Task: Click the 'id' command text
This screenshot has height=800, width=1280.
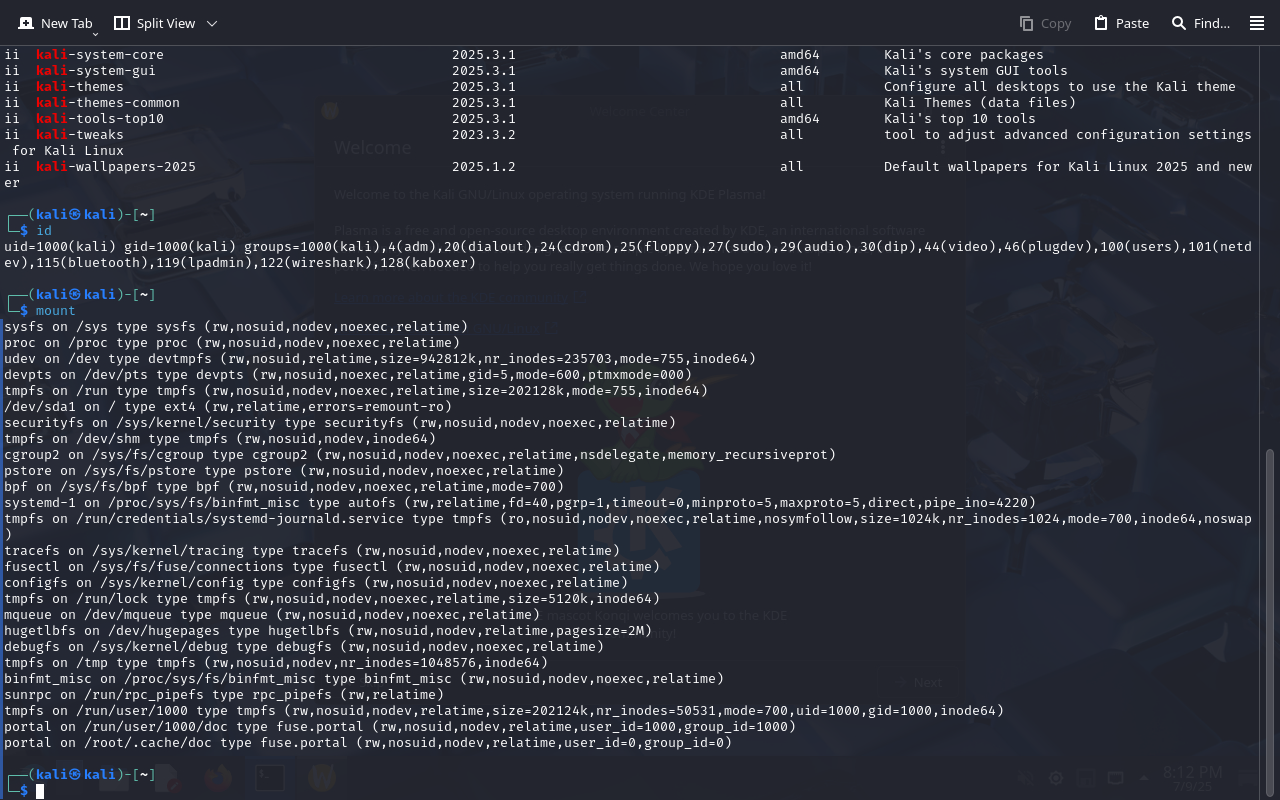Action: pos(44,231)
